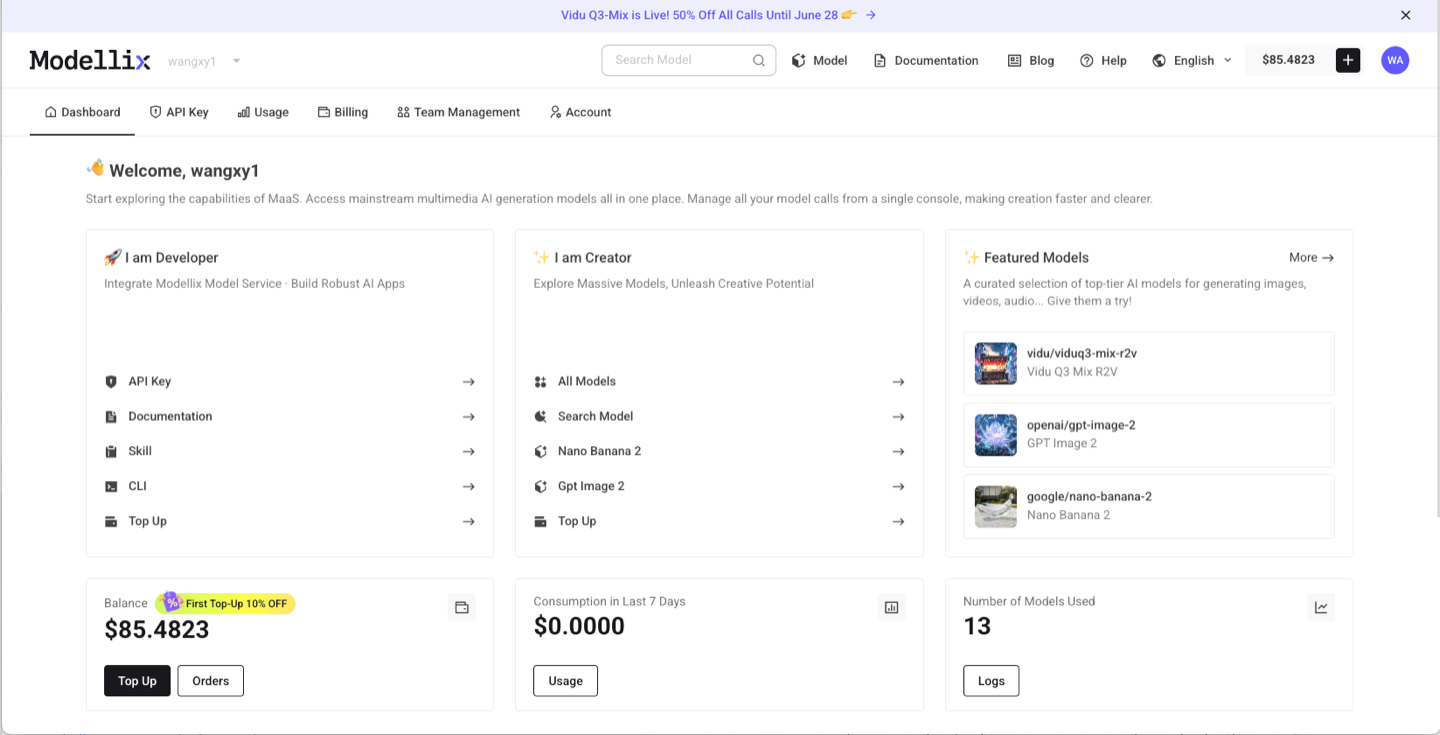
Task: Click the Orders button
Action: point(211,681)
